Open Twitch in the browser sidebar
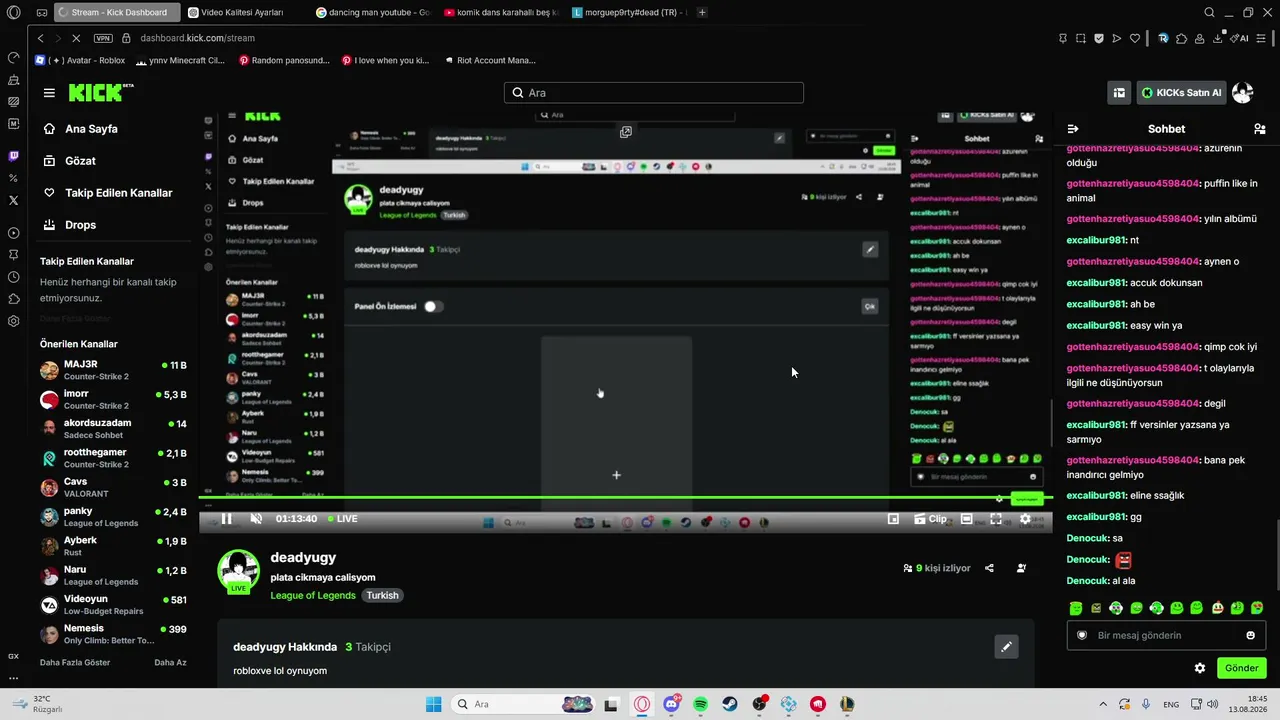The height and width of the screenshot is (720, 1280). [x=13, y=156]
